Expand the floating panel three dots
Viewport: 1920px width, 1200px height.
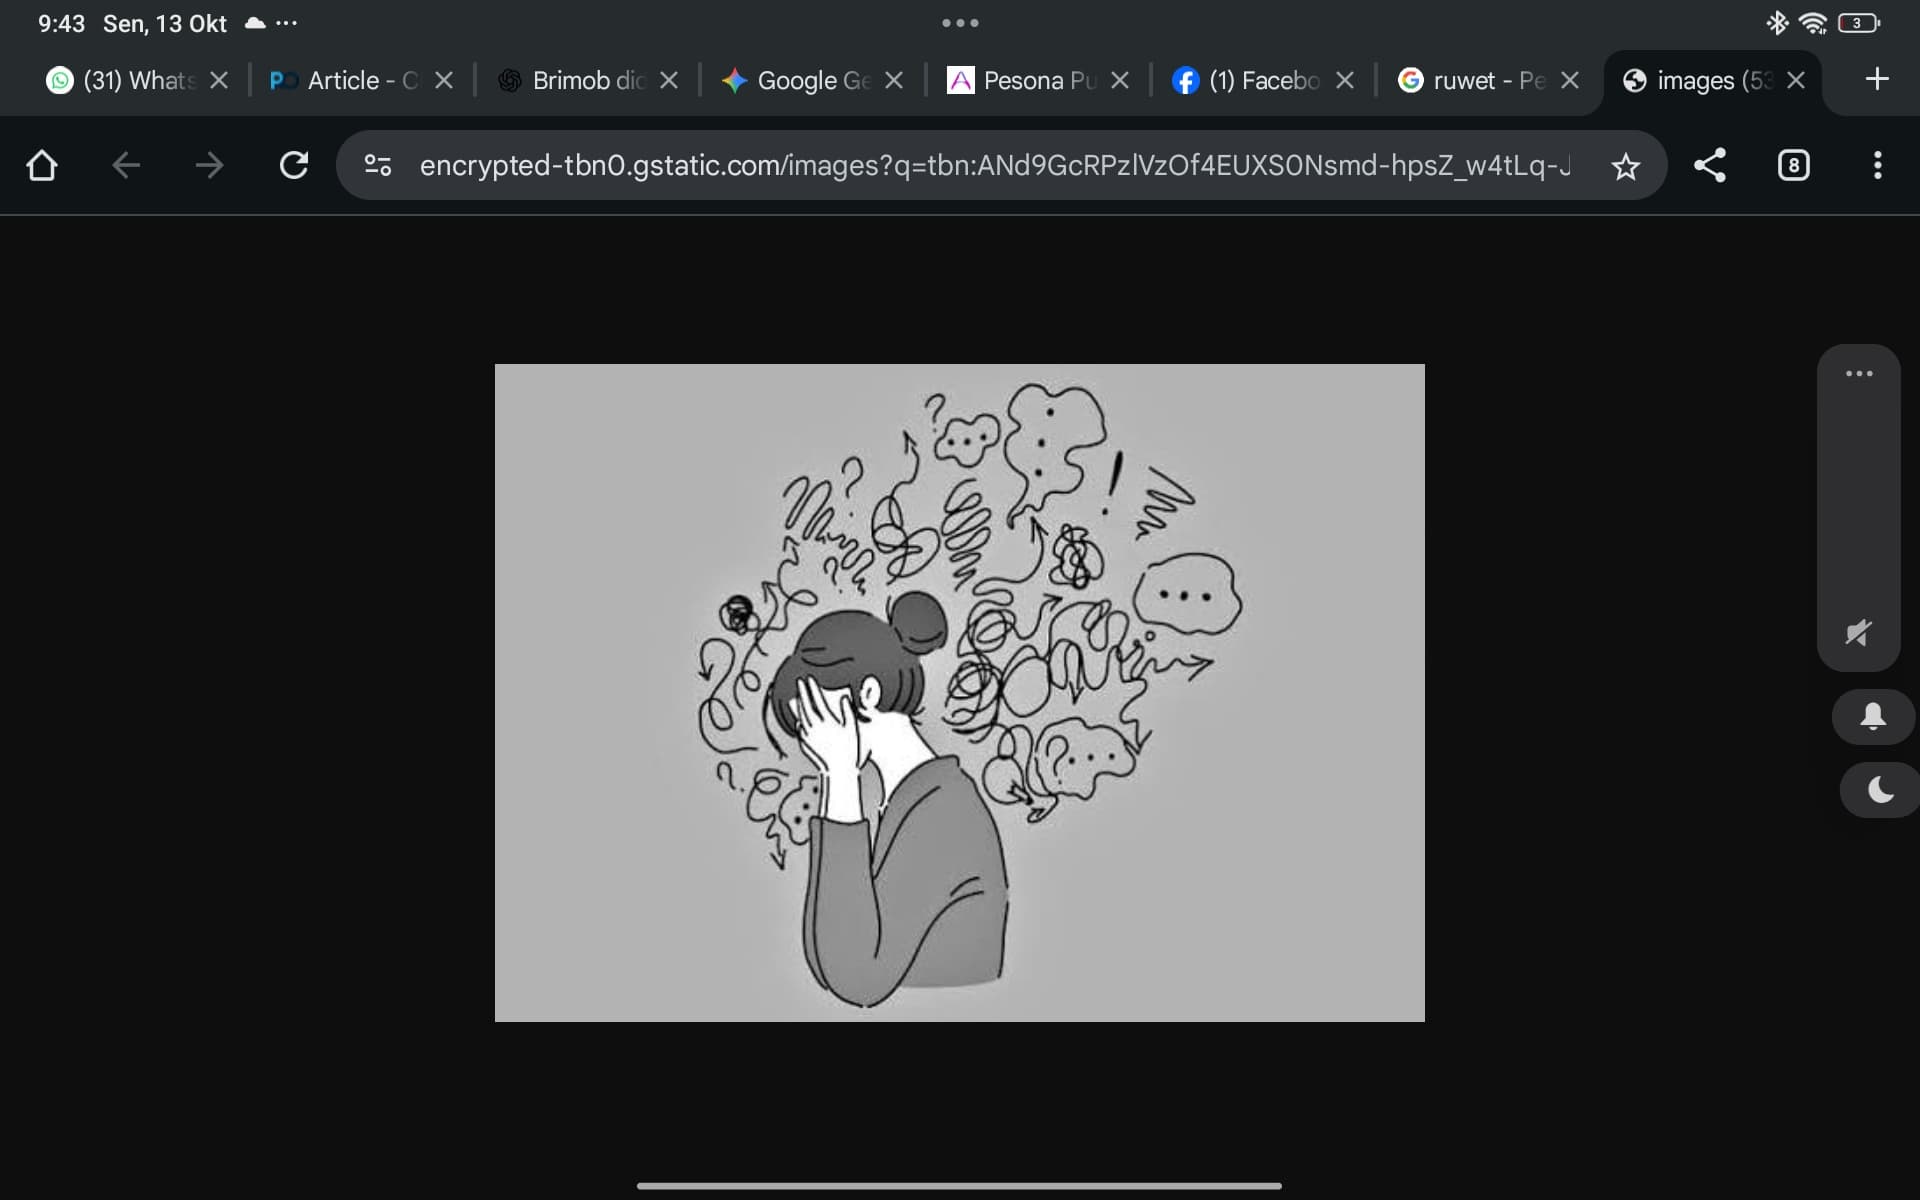click(1858, 374)
